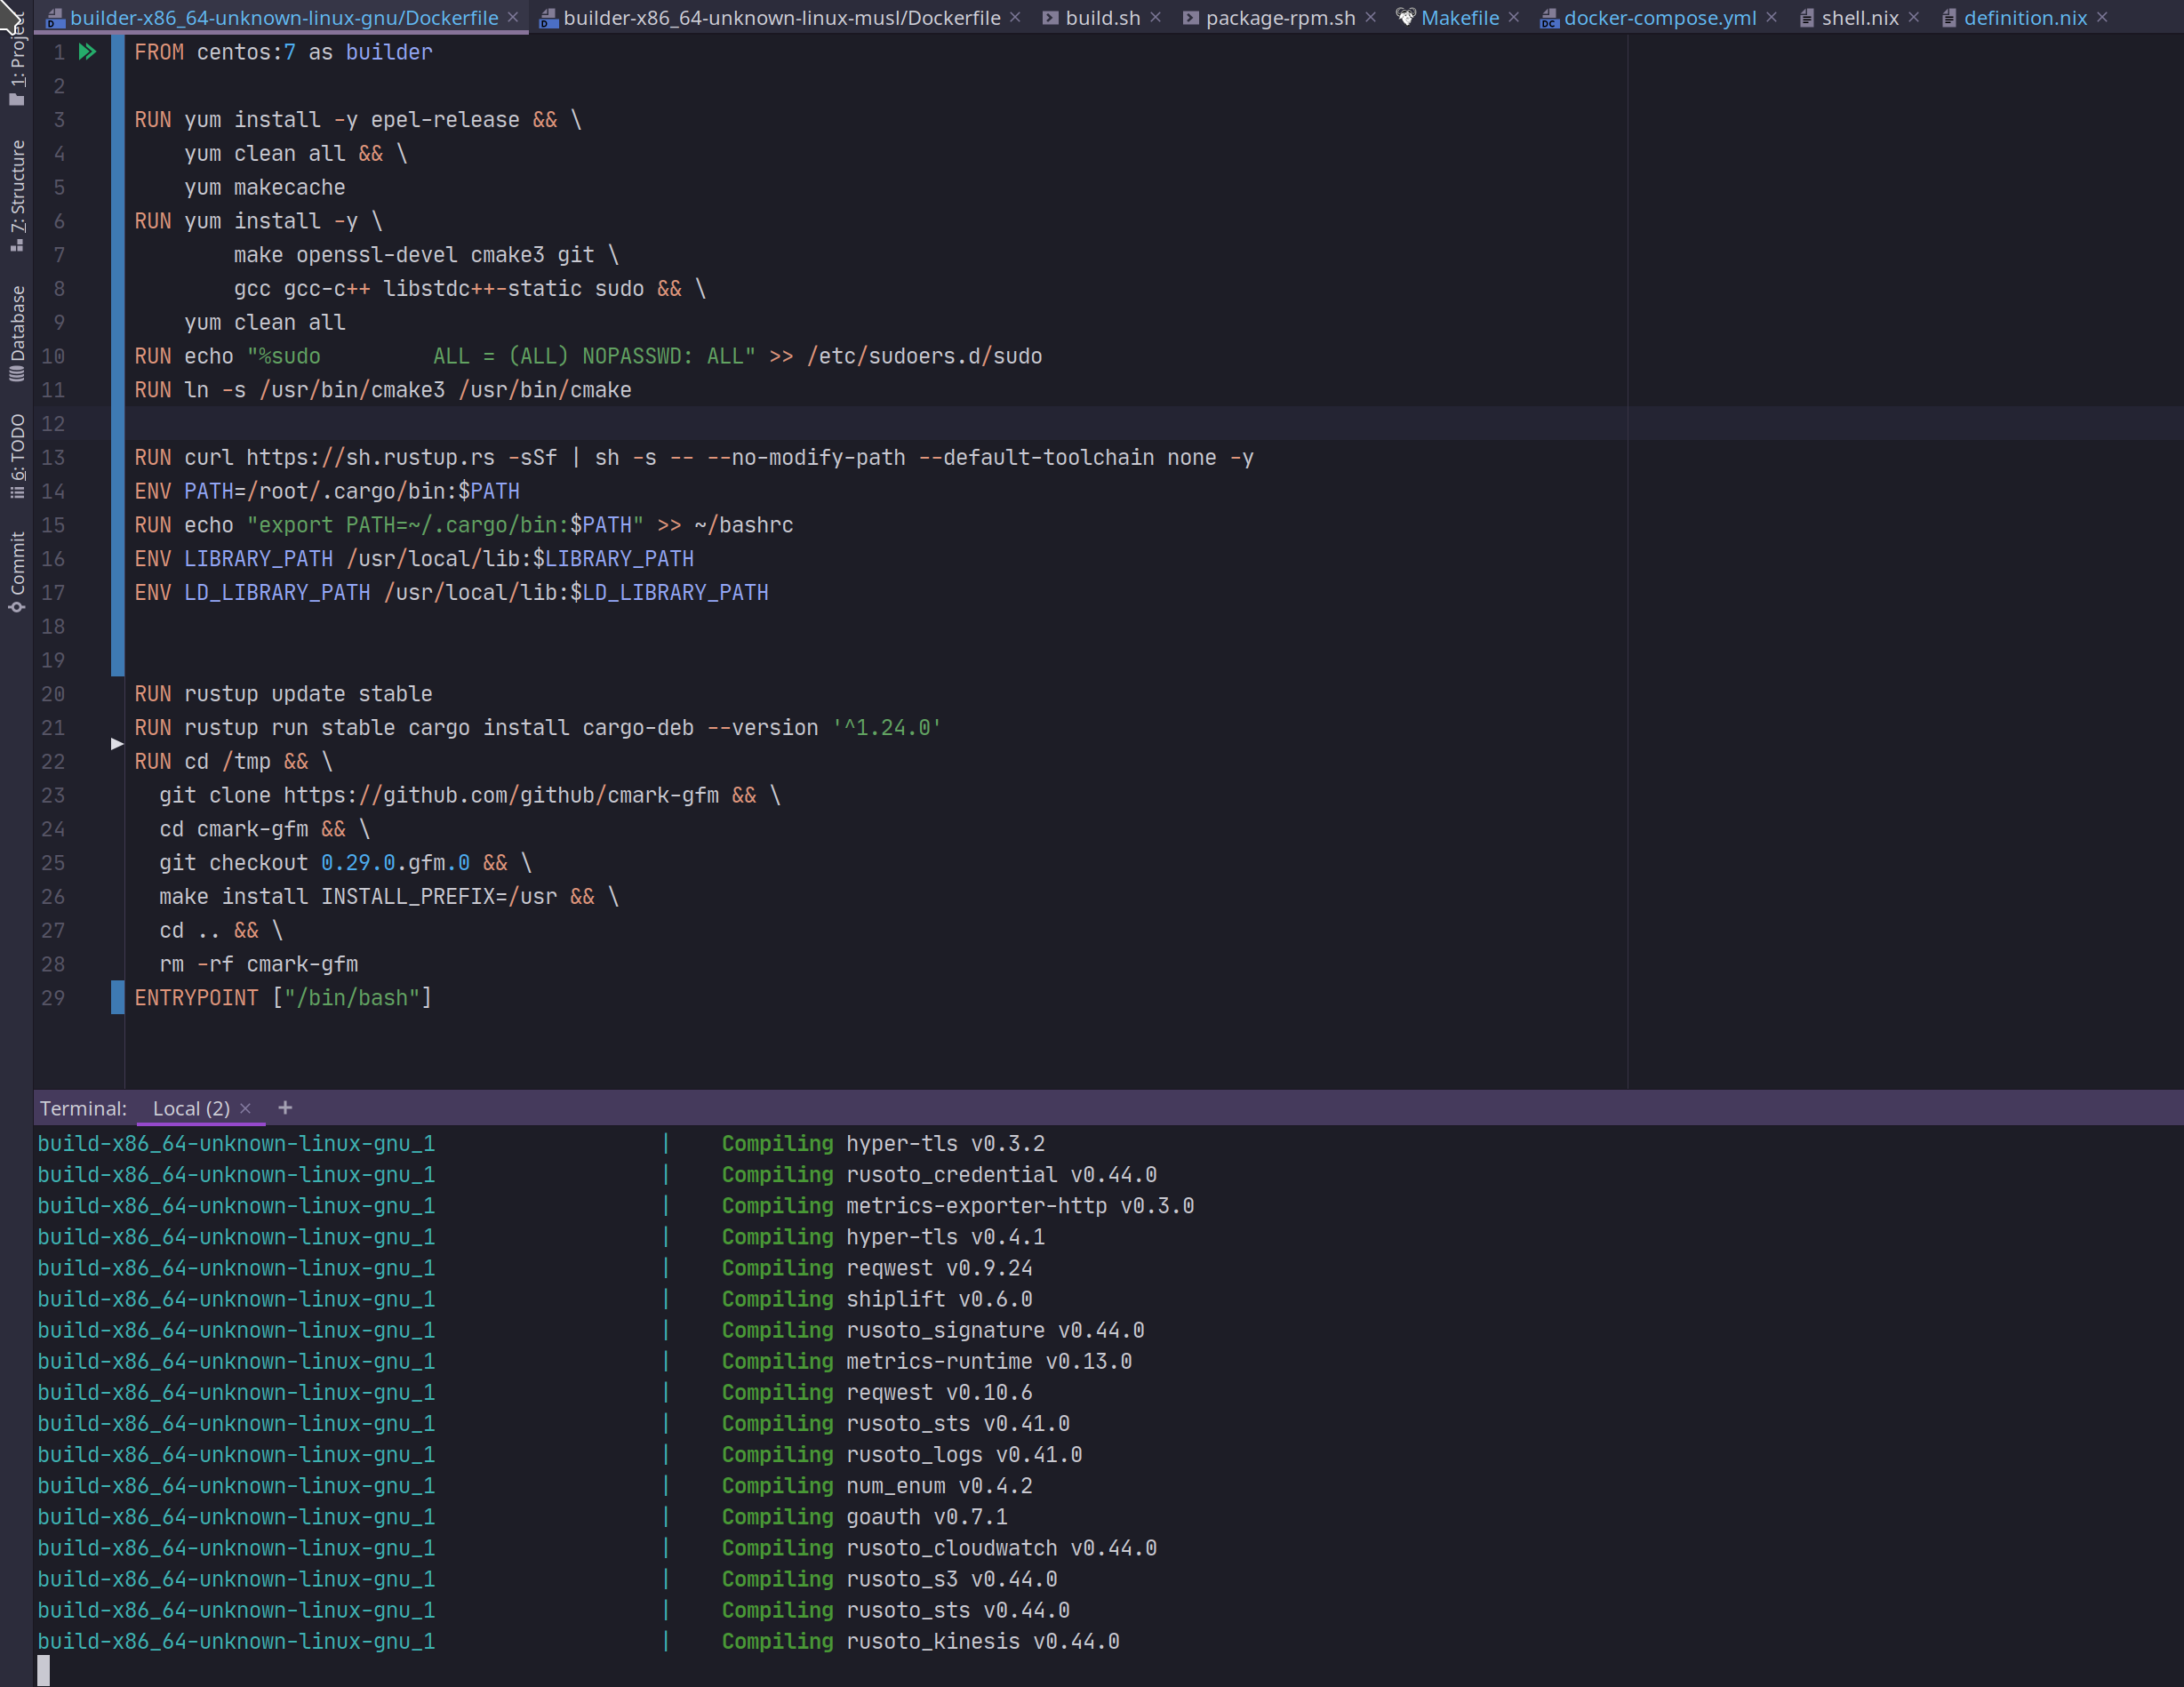Click the Docker icon on docker-compose.yml tab
The image size is (2184, 1687).
[1551, 17]
